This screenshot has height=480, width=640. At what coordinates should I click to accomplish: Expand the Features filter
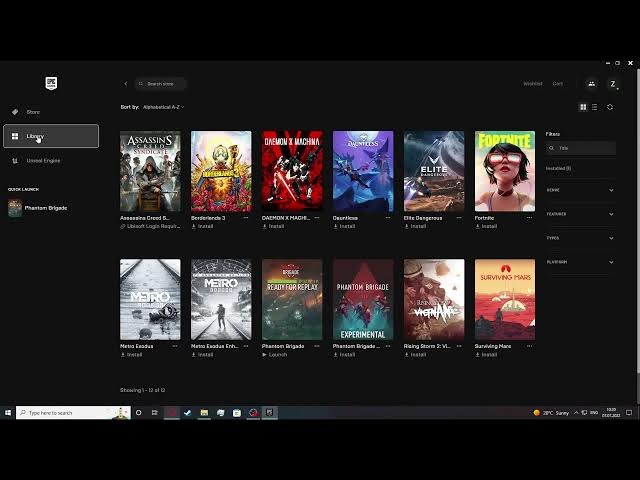(580, 214)
